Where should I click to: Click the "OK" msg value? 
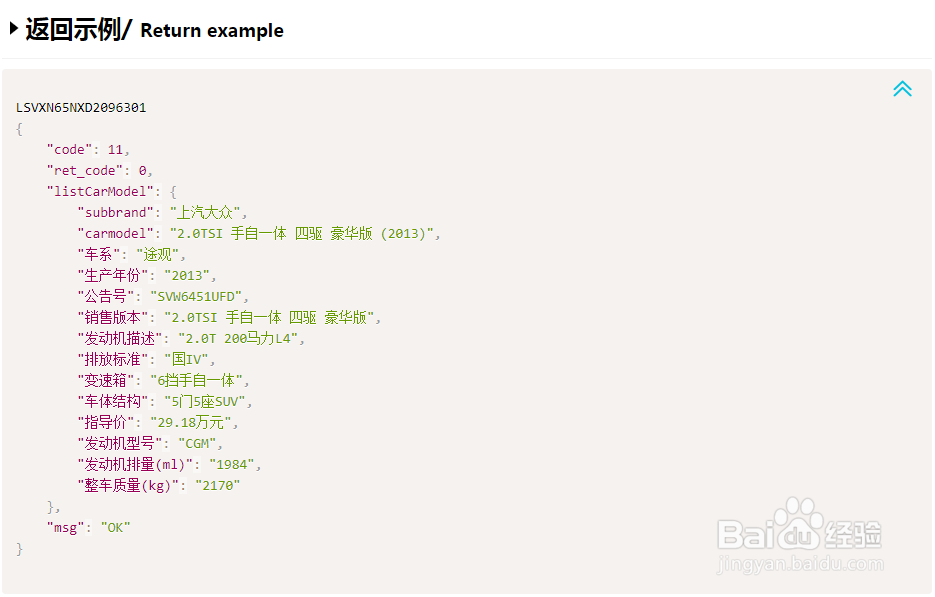[x=115, y=527]
